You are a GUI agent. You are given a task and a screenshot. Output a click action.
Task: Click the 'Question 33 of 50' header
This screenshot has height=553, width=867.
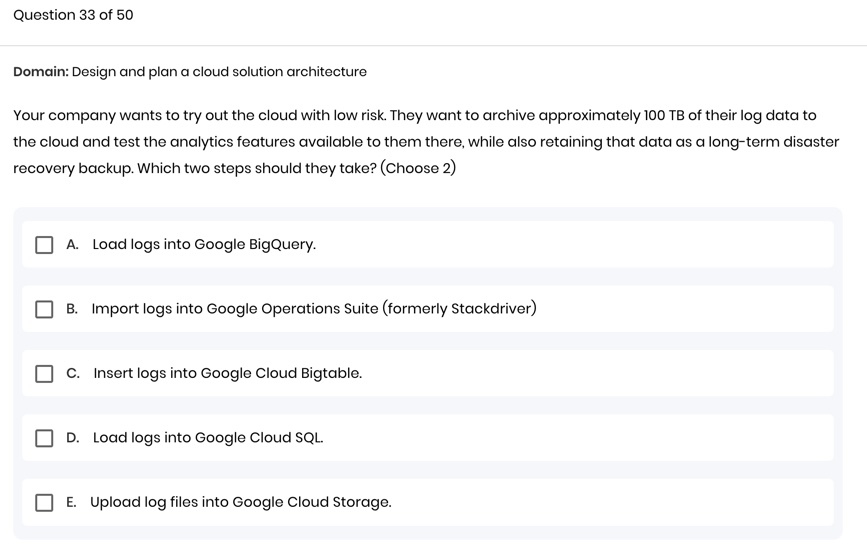73,15
